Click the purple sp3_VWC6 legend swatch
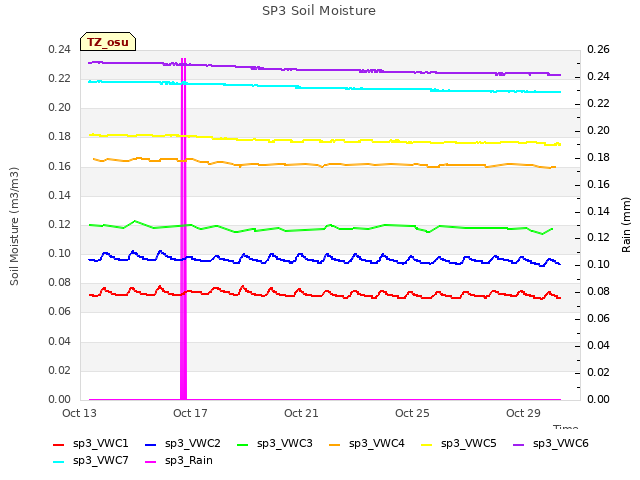 (519, 444)
